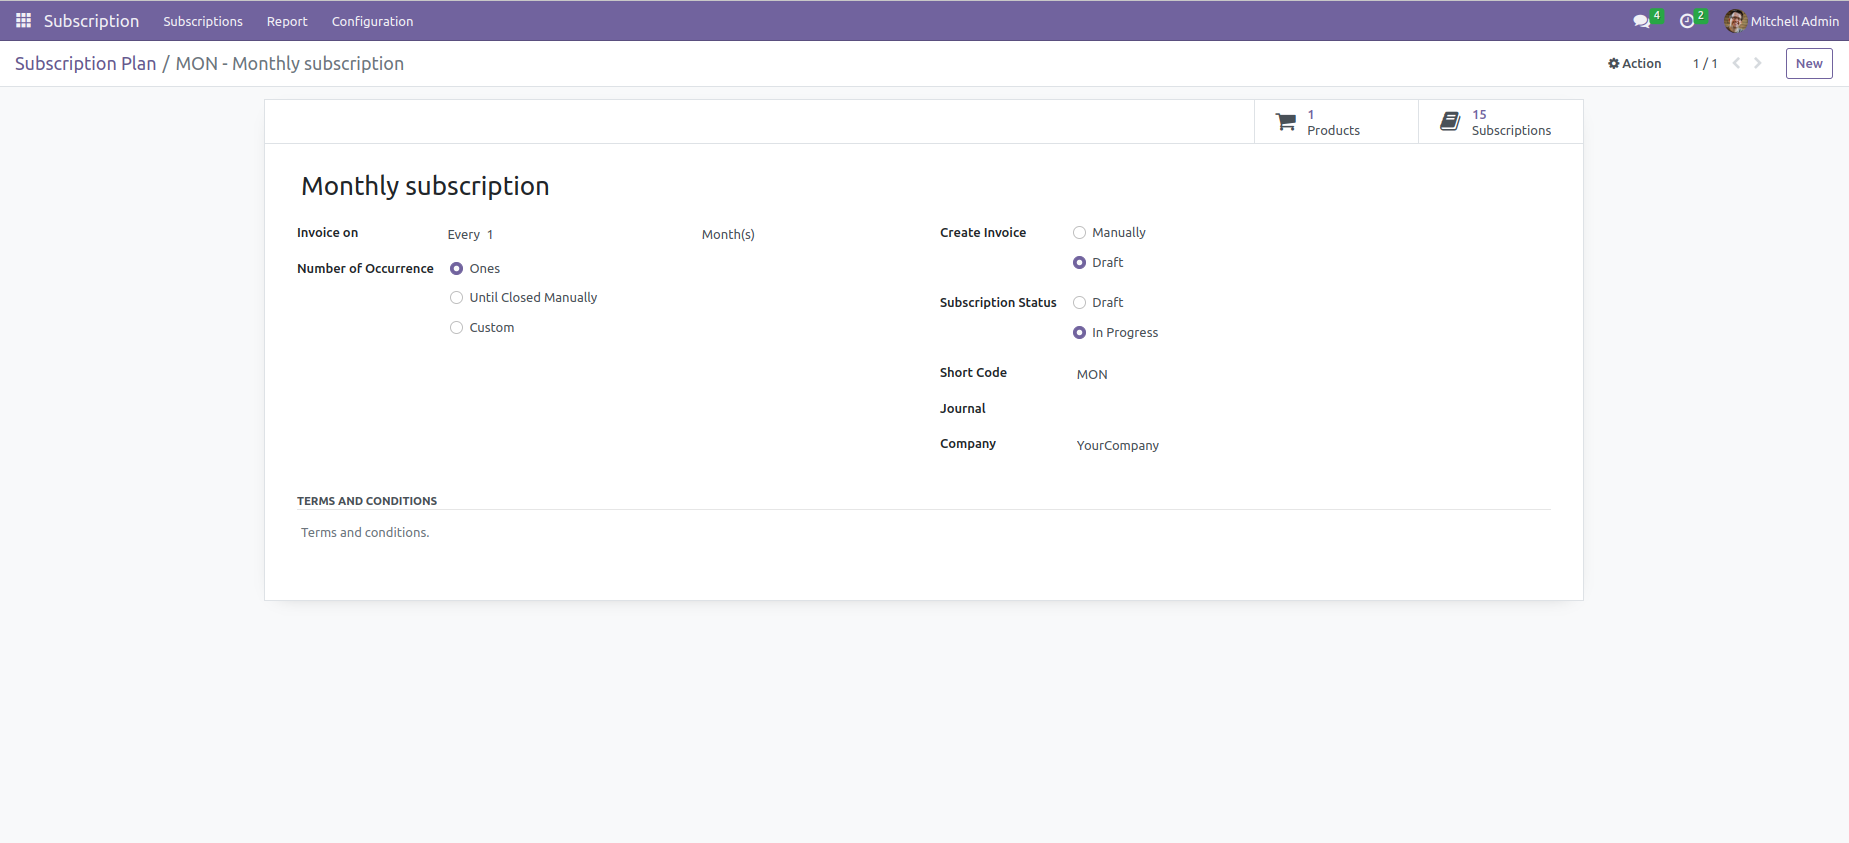The image size is (1849, 843).
Task: Go to the previous record arrow
Action: (x=1737, y=63)
